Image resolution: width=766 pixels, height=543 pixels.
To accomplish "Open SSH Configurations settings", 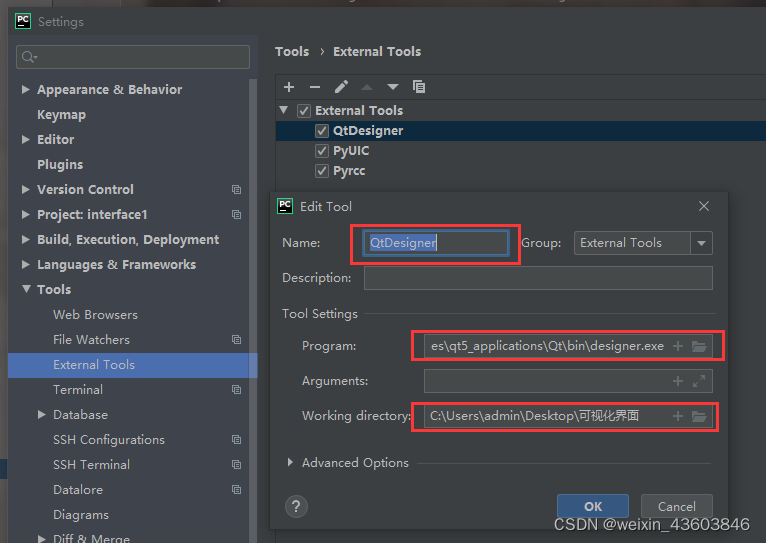I will click(109, 439).
